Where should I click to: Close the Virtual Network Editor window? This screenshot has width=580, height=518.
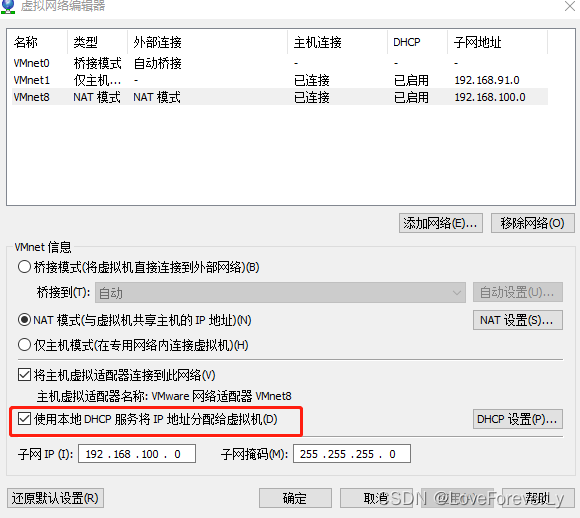click(570, 6)
